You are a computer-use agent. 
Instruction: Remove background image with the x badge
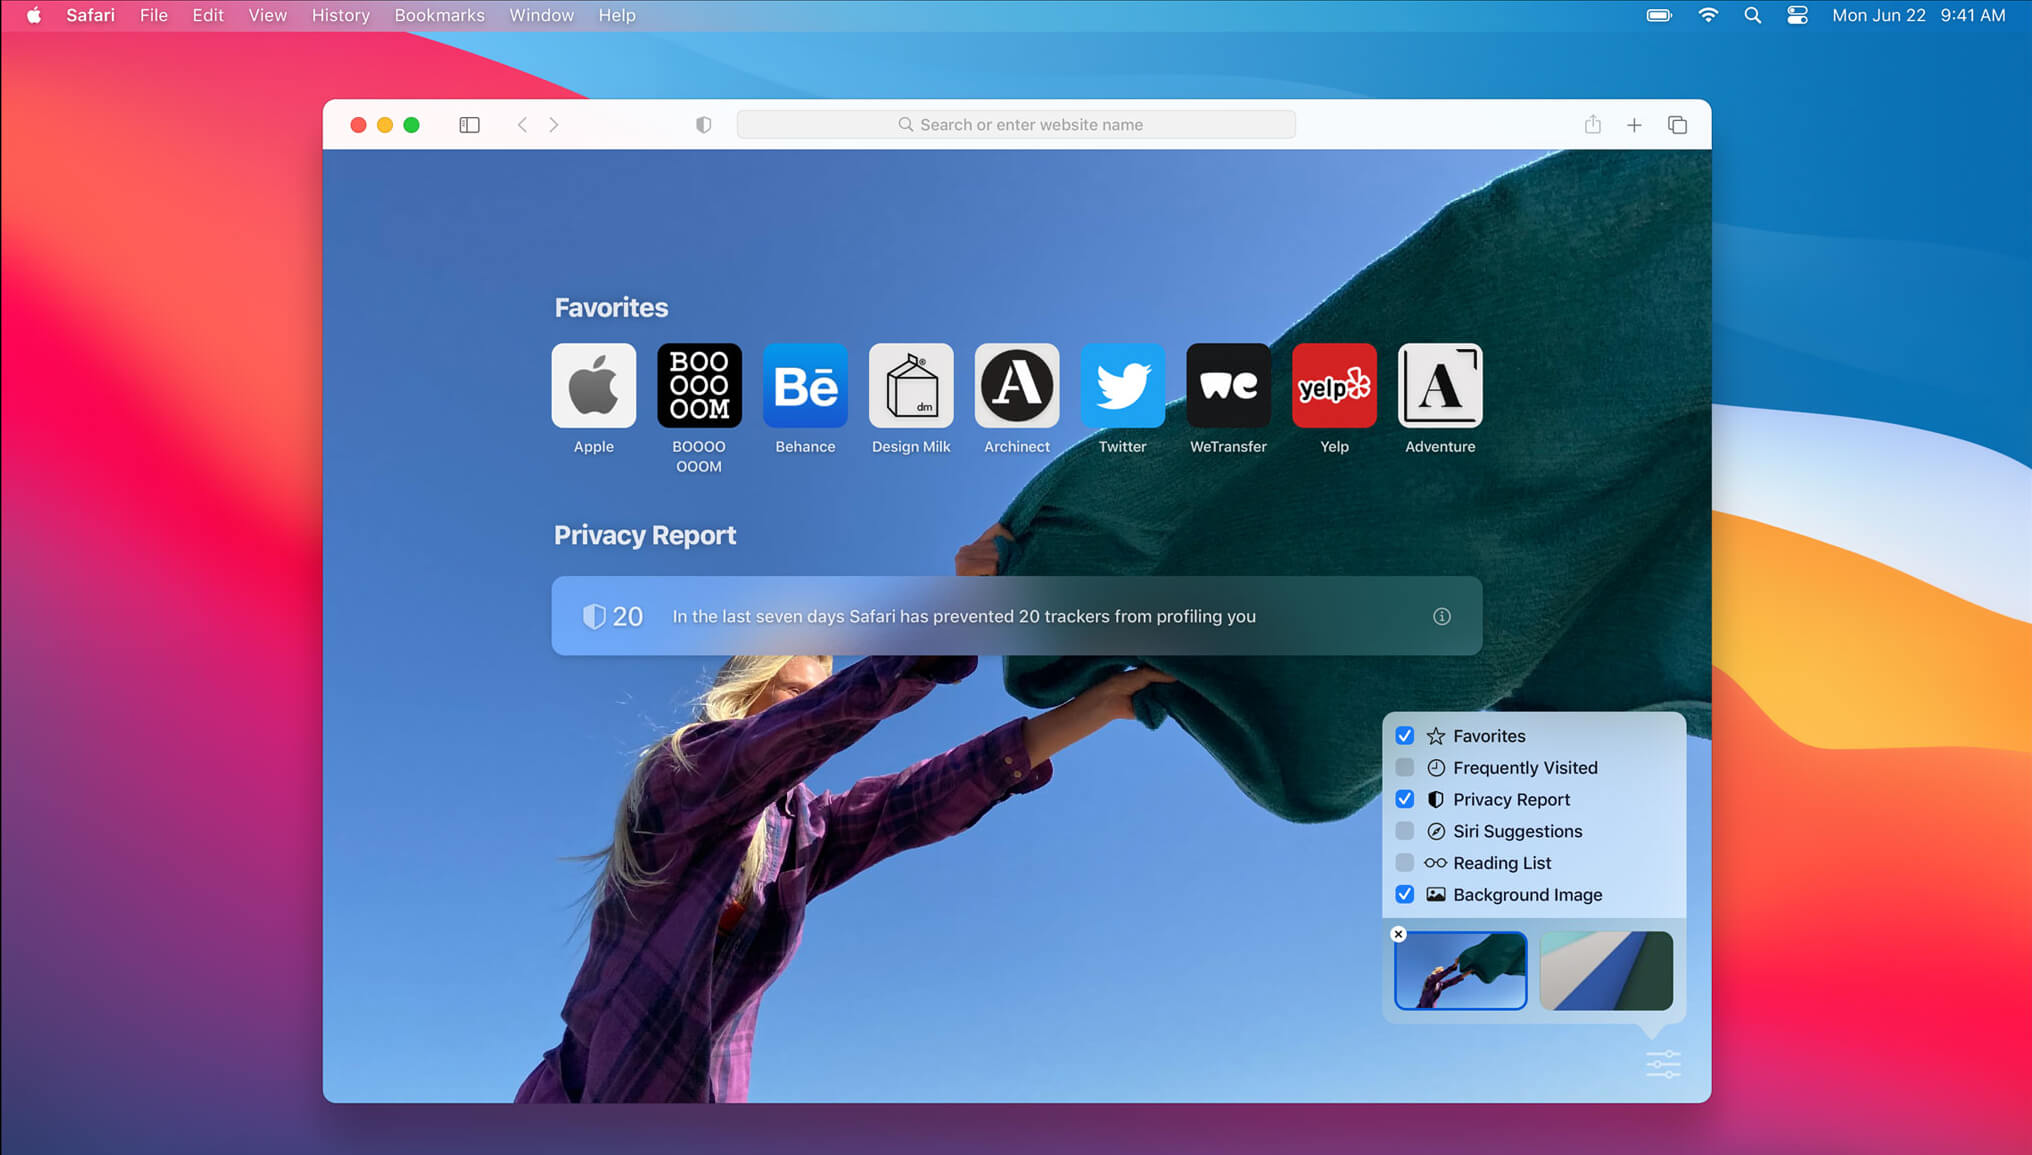click(x=1398, y=934)
